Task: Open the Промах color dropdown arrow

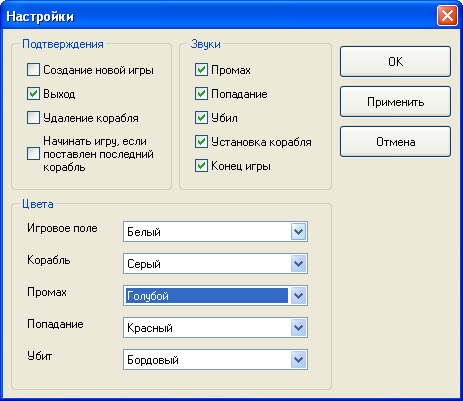Action: pyautogui.click(x=298, y=296)
